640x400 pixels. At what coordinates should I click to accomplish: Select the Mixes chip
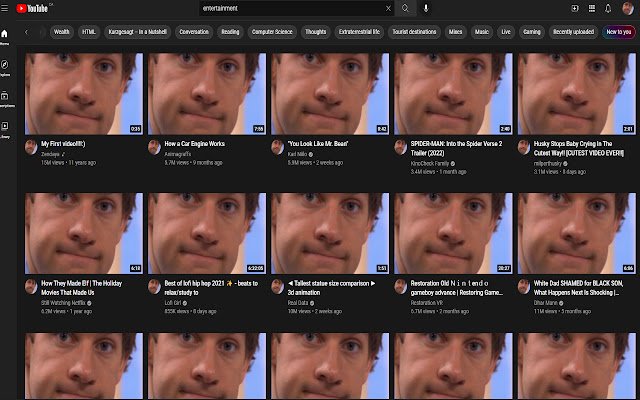[456, 32]
